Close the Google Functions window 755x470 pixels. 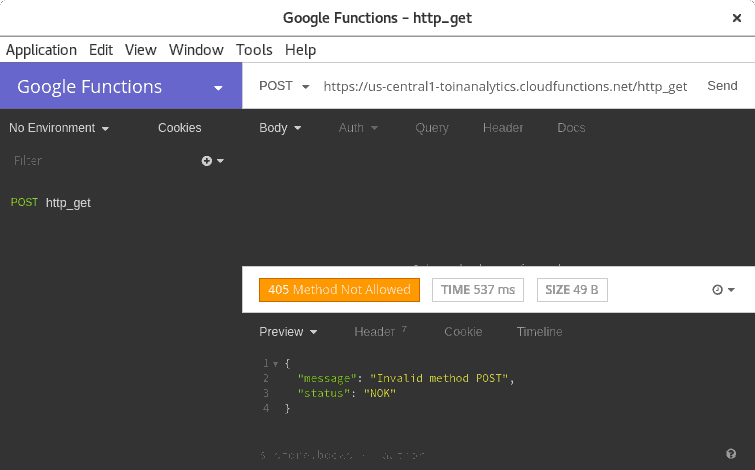[736, 18]
